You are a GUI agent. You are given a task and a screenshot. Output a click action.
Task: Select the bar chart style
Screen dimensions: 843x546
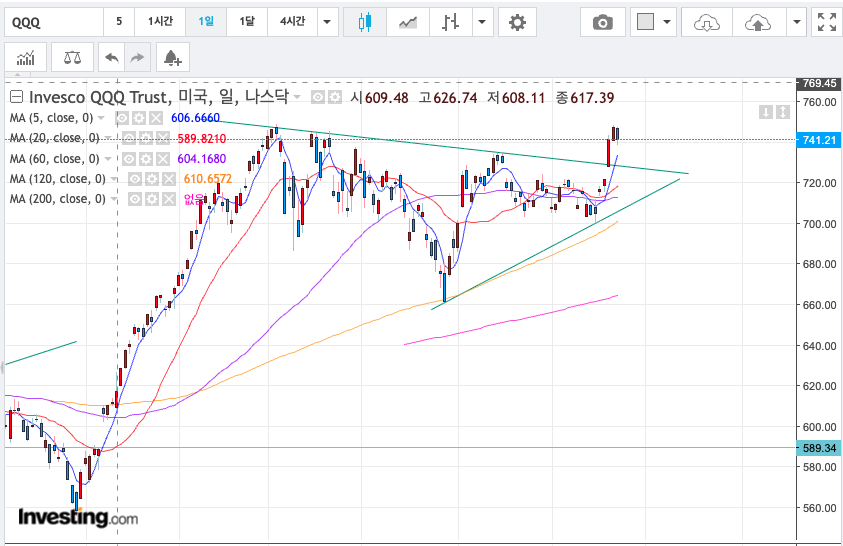[451, 22]
